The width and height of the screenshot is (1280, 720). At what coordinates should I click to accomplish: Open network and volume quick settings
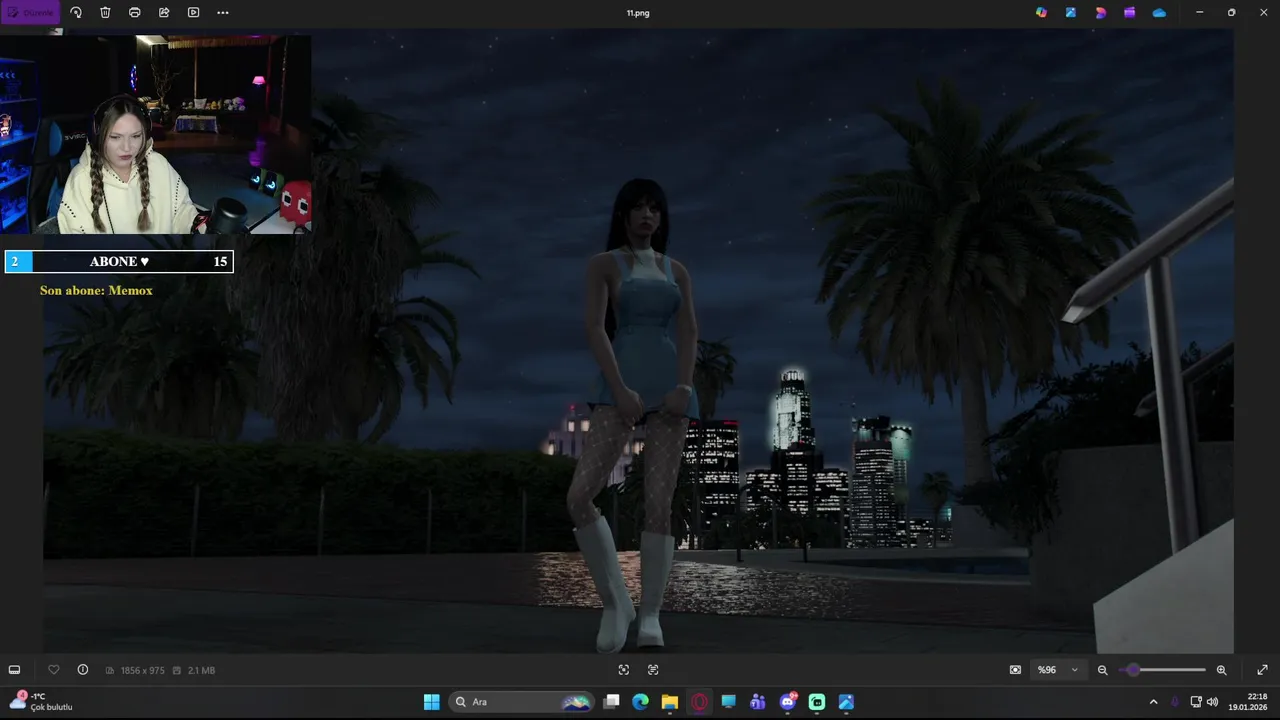pos(1203,702)
